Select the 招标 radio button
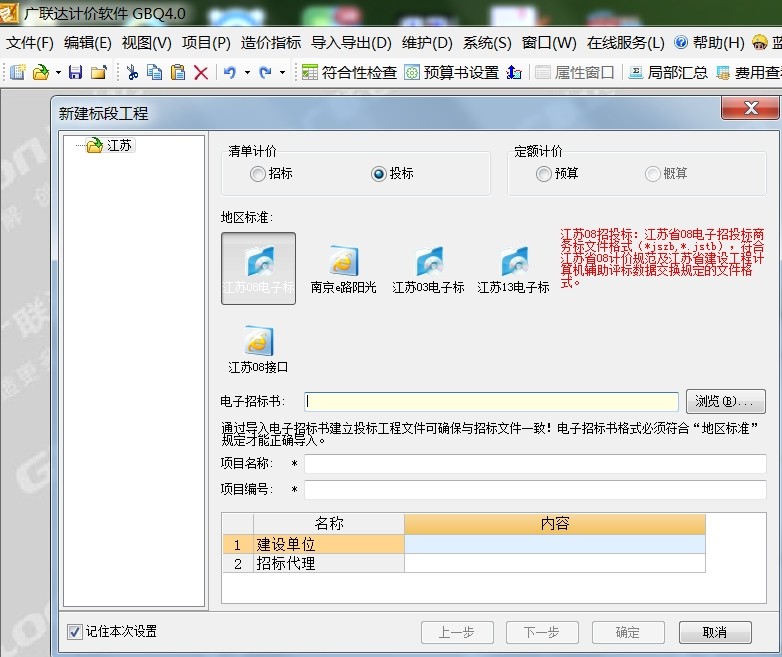 (x=257, y=174)
